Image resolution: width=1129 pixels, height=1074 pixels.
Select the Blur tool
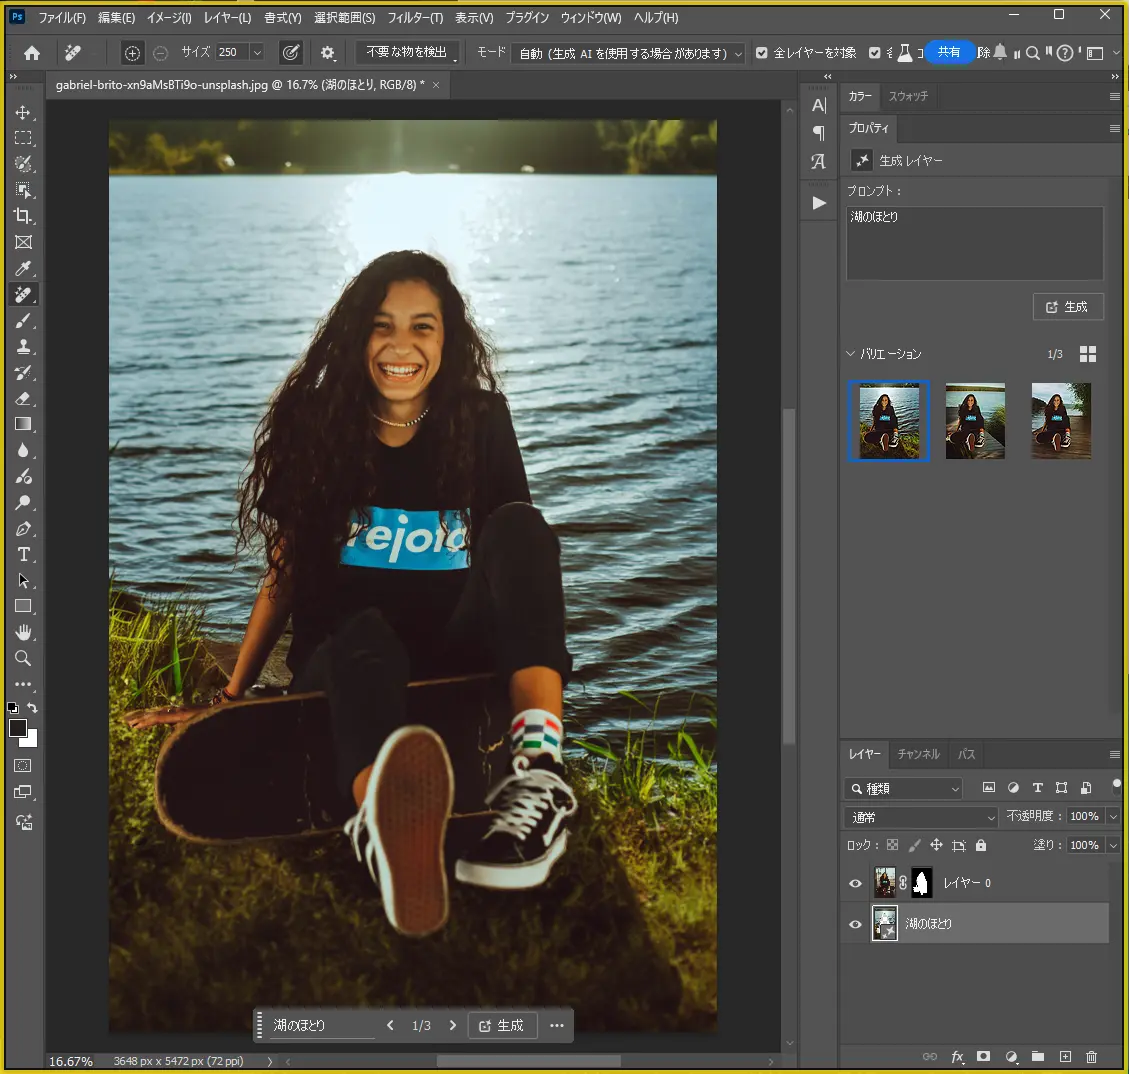coord(23,451)
